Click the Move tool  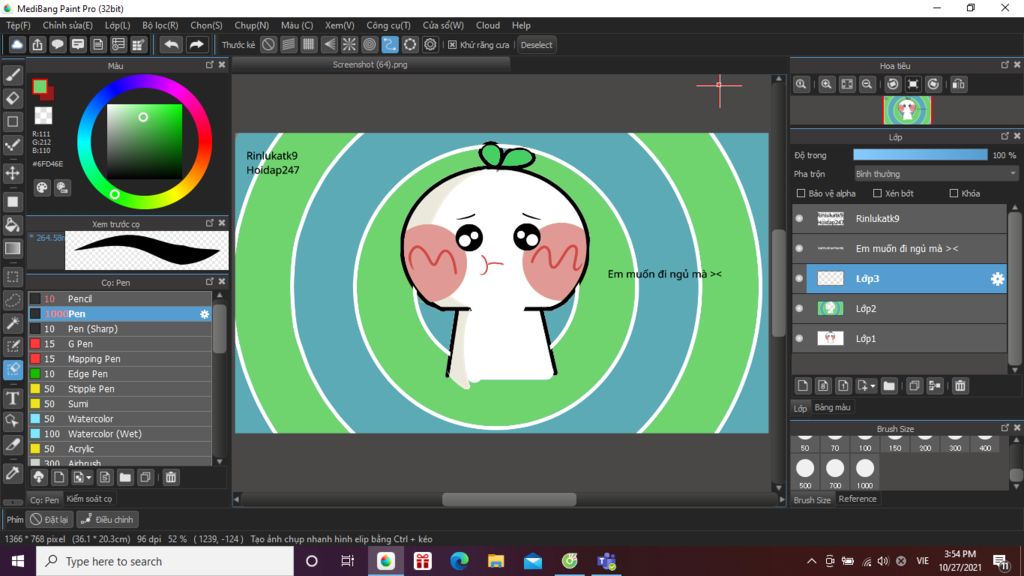click(13, 173)
